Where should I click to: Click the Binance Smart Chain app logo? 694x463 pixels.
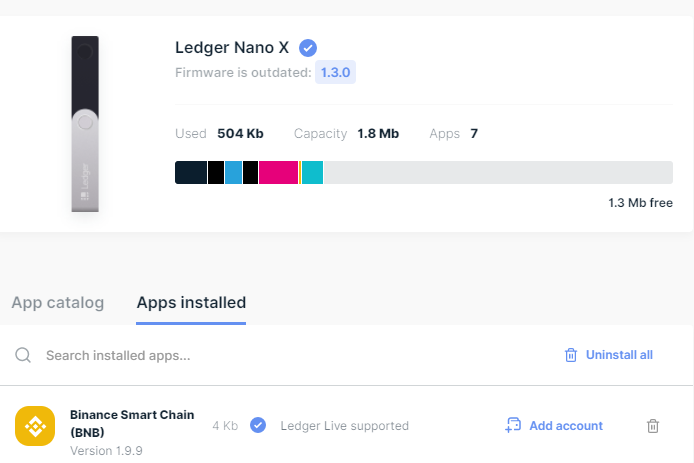tap(35, 426)
